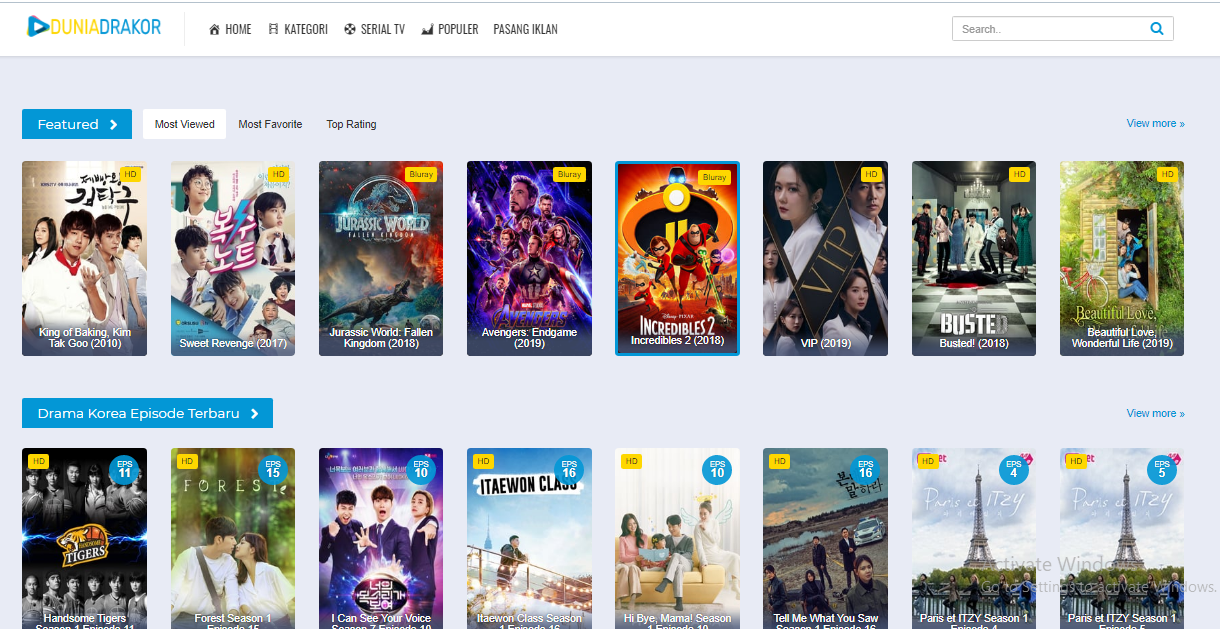The width and height of the screenshot is (1220, 629).
Task: Open the Pasang Iklan page
Action: pyautogui.click(x=525, y=29)
